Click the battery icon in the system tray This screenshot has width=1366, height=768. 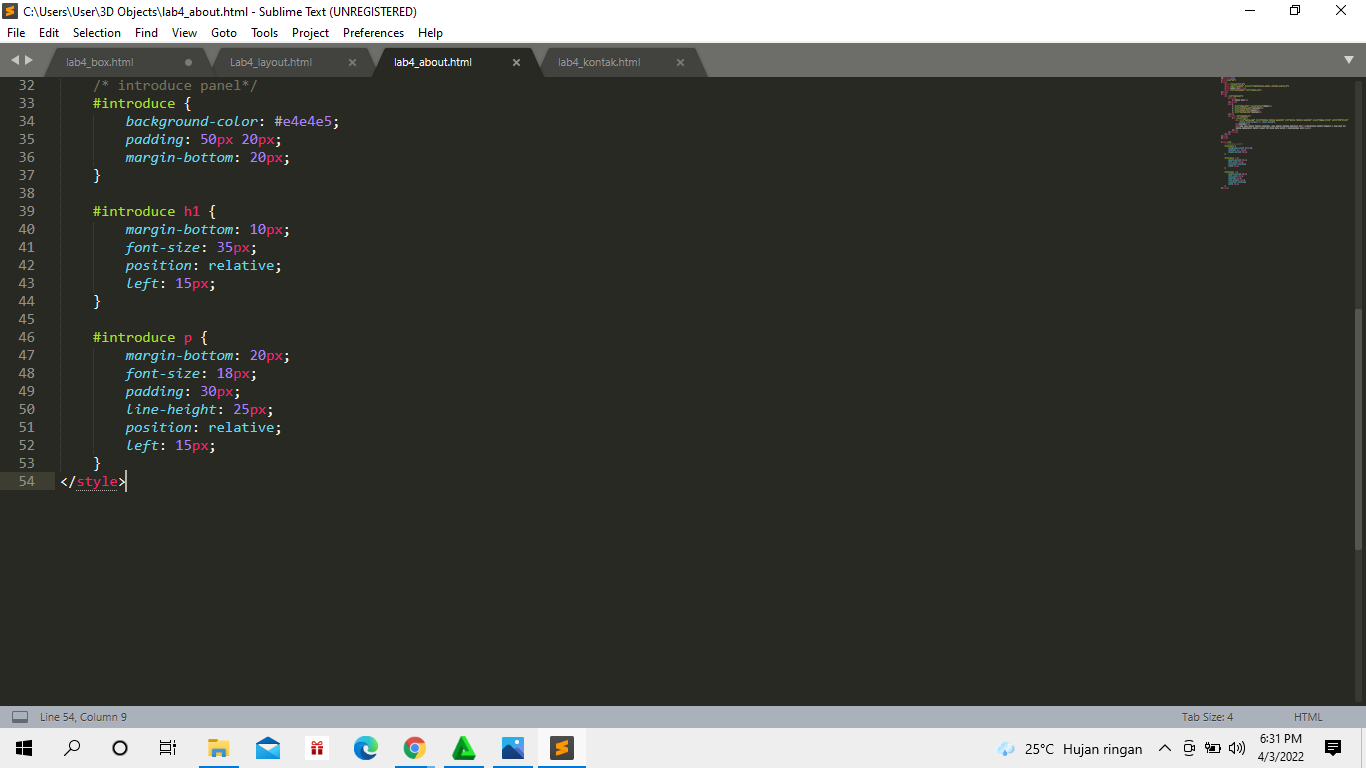1211,748
